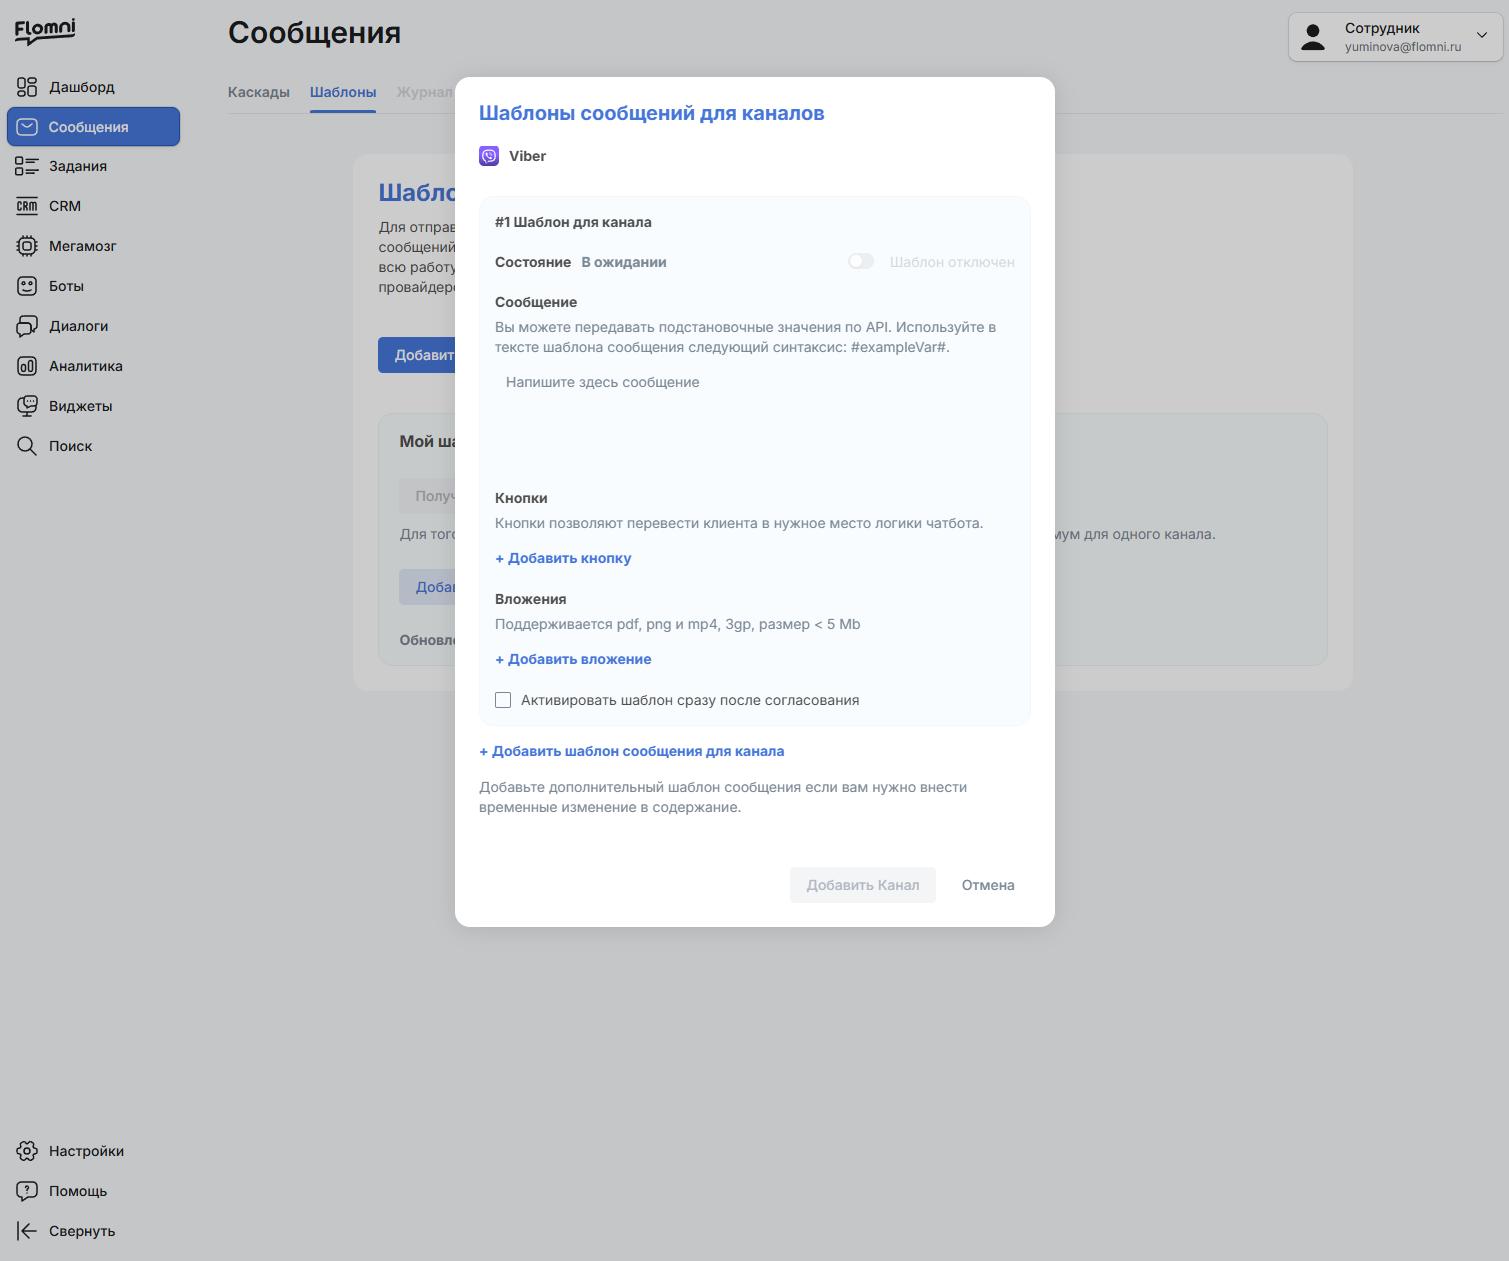
Task: Select the Шаблоны tab
Action: coord(343,92)
